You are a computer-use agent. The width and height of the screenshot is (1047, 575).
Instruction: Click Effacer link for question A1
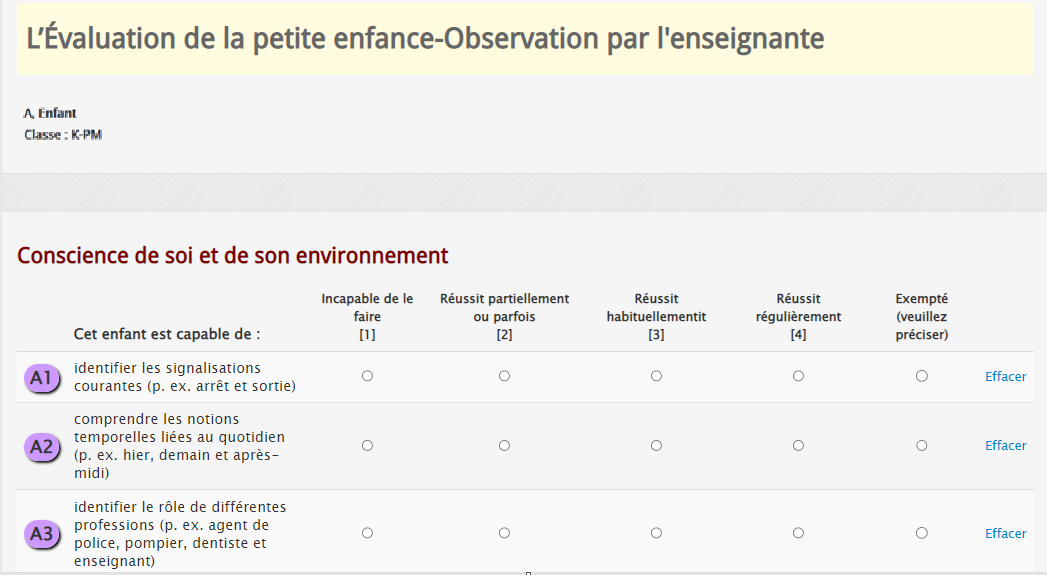(1006, 377)
